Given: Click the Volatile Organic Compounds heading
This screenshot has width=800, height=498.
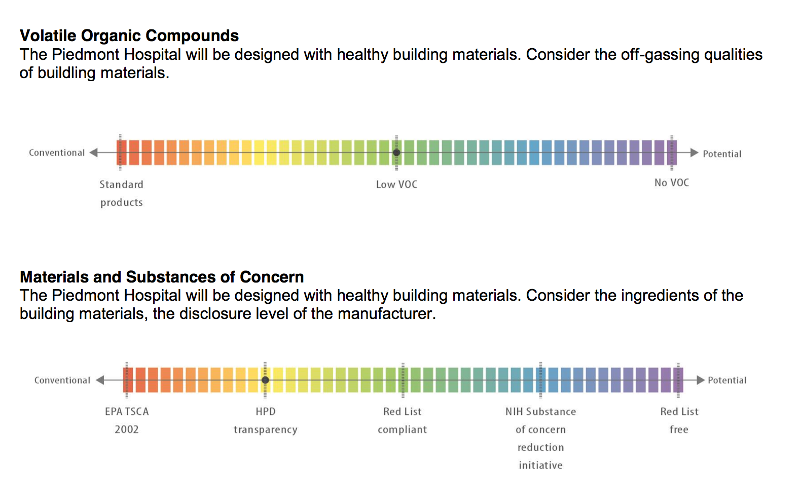Looking at the screenshot, I should pos(129,36).
